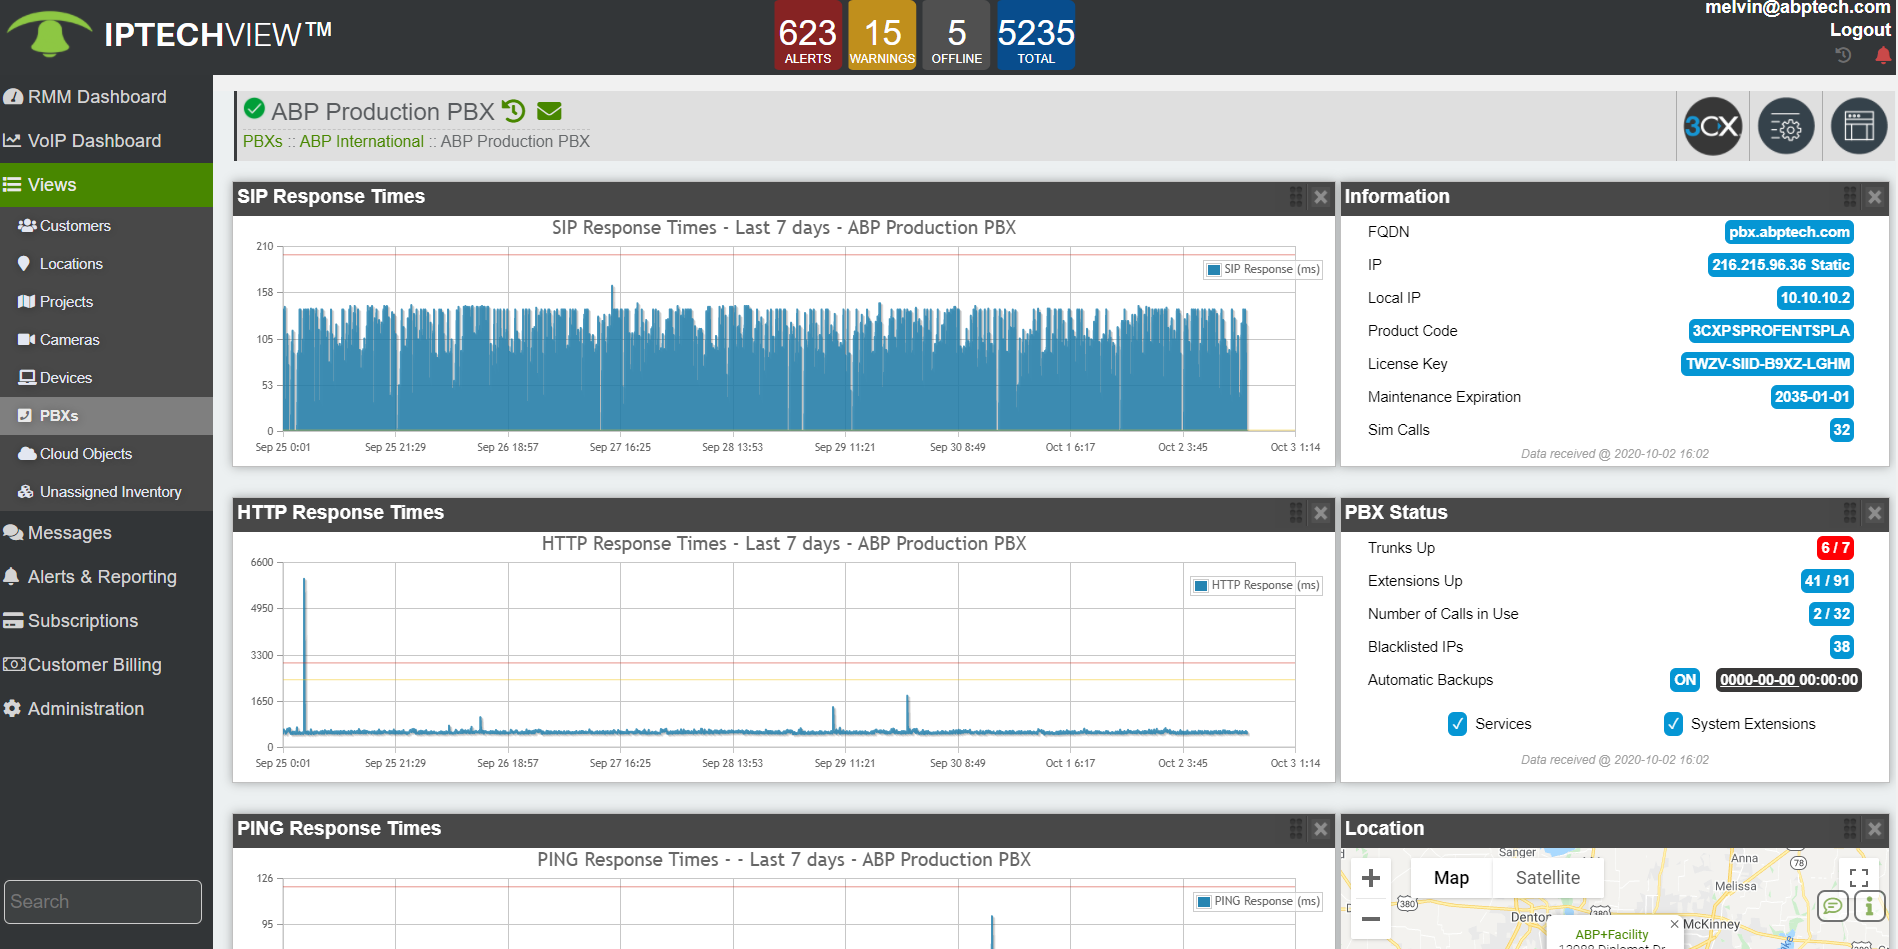Close the SIP Response Times panel
1898x949 pixels.
click(x=1320, y=197)
